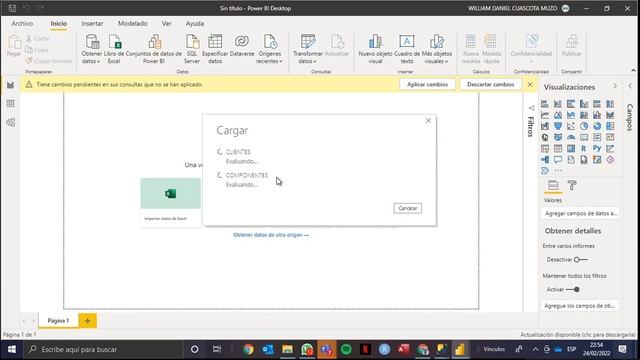Add a slicer visual
Image resolution: width=640 pixels, height=360 pixels.
point(545,149)
